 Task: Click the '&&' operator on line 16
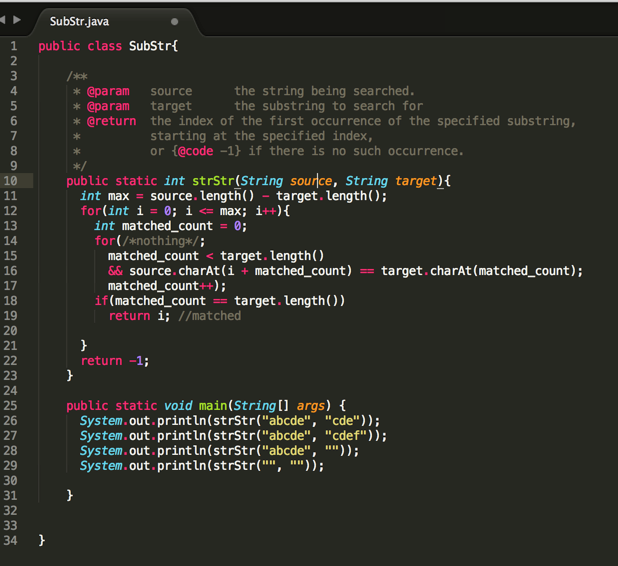tap(115, 271)
